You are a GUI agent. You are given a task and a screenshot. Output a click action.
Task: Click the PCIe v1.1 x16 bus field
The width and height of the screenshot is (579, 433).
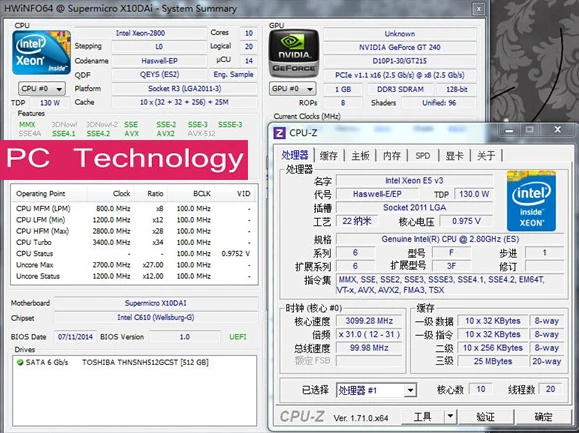click(400, 75)
